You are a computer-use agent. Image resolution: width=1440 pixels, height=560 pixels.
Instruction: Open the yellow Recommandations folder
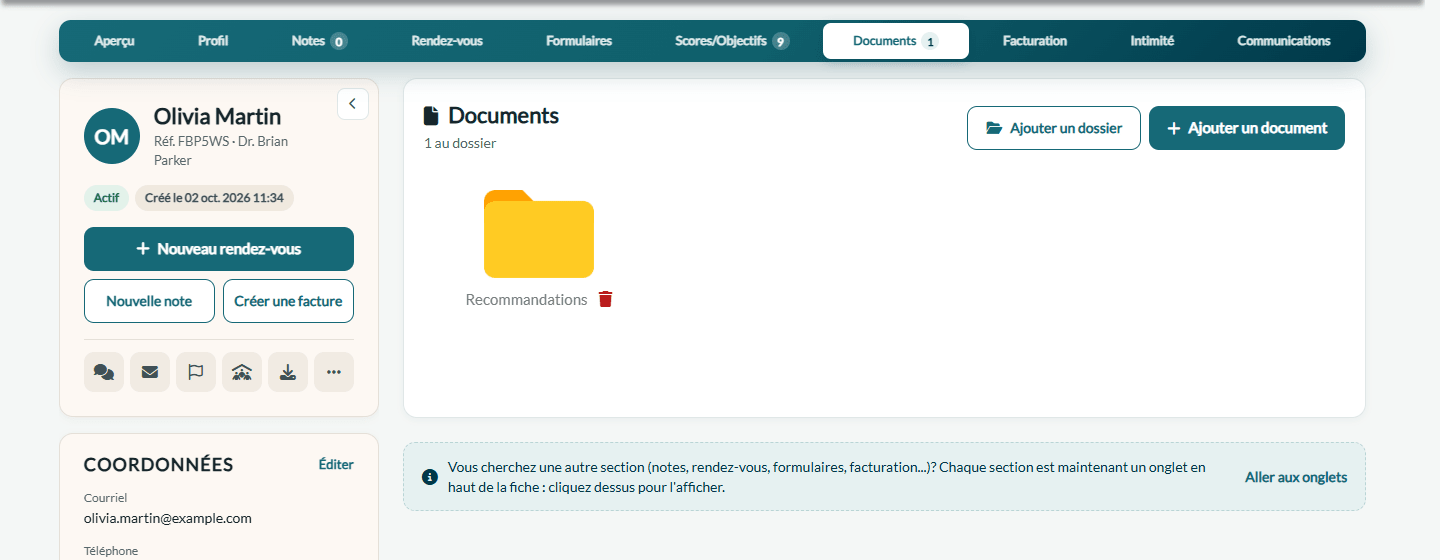click(x=539, y=234)
